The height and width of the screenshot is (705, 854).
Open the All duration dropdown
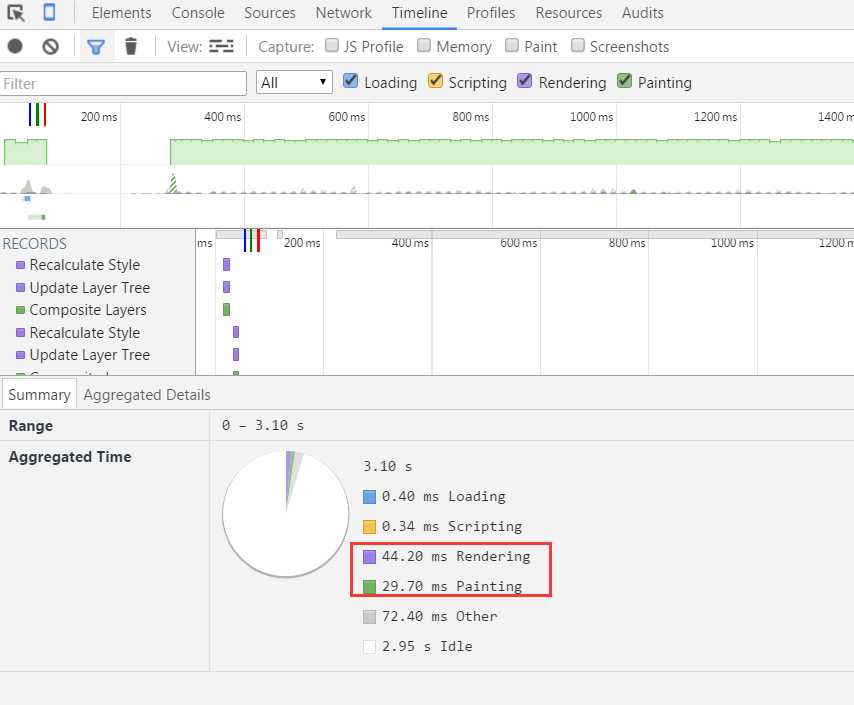pos(294,83)
